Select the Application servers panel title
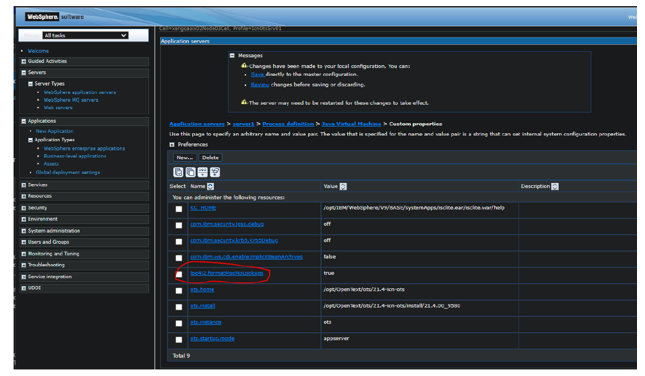Screen dimensions: 645x376 tap(185, 41)
